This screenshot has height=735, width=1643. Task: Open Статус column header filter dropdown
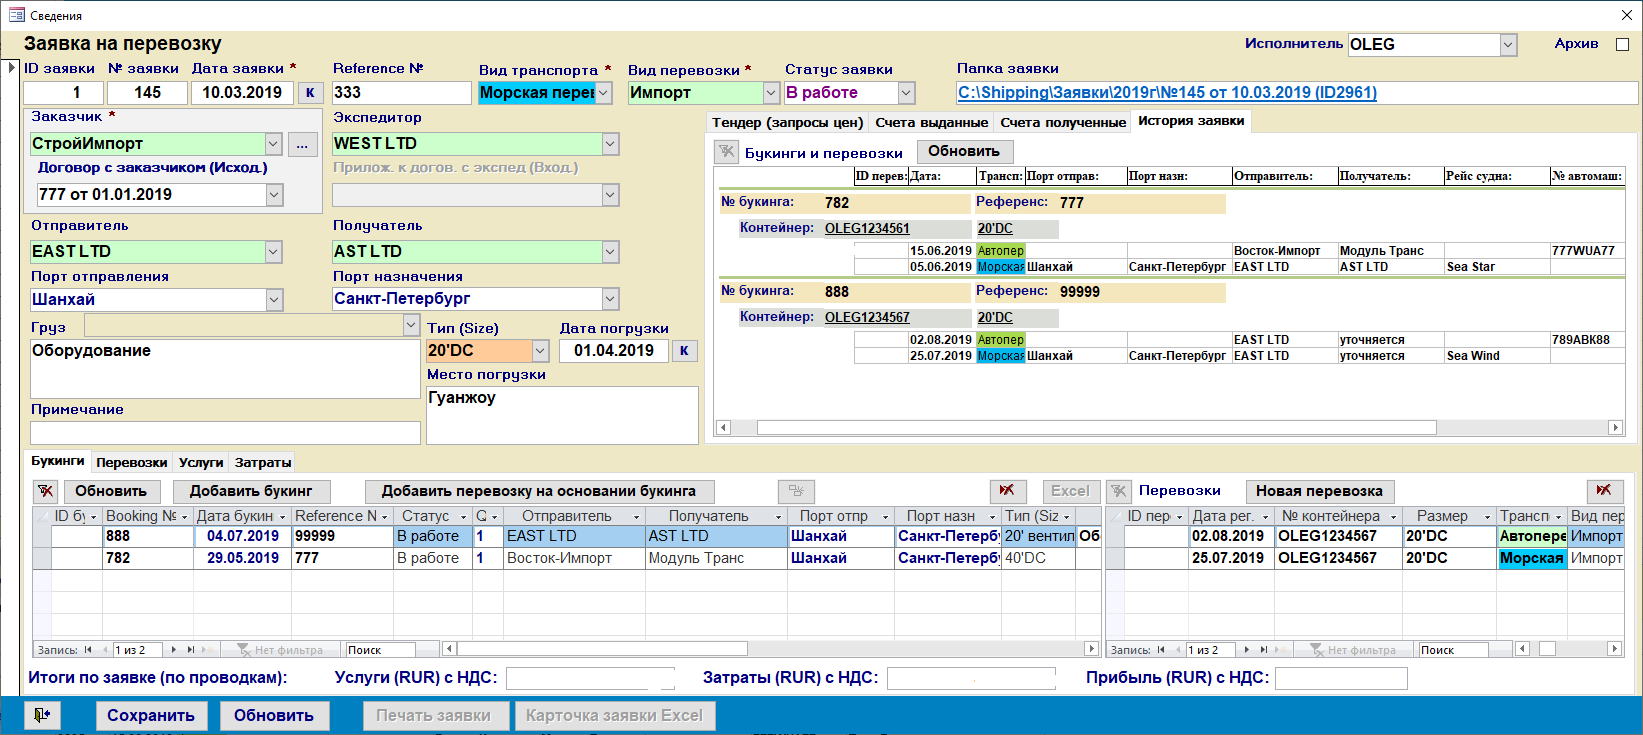(x=463, y=517)
